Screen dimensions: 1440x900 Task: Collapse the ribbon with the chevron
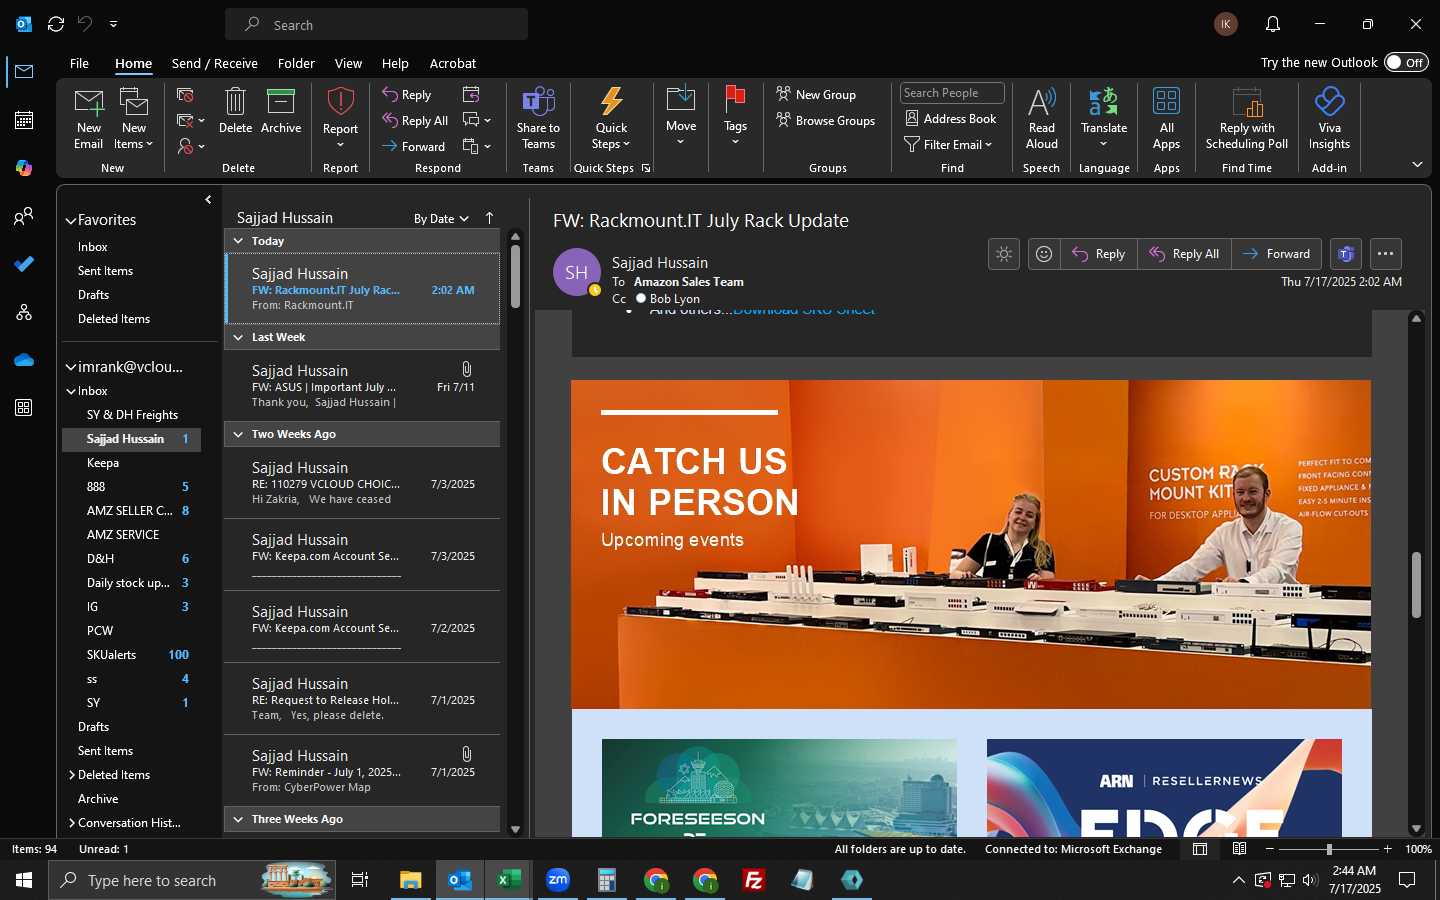pos(1417,165)
